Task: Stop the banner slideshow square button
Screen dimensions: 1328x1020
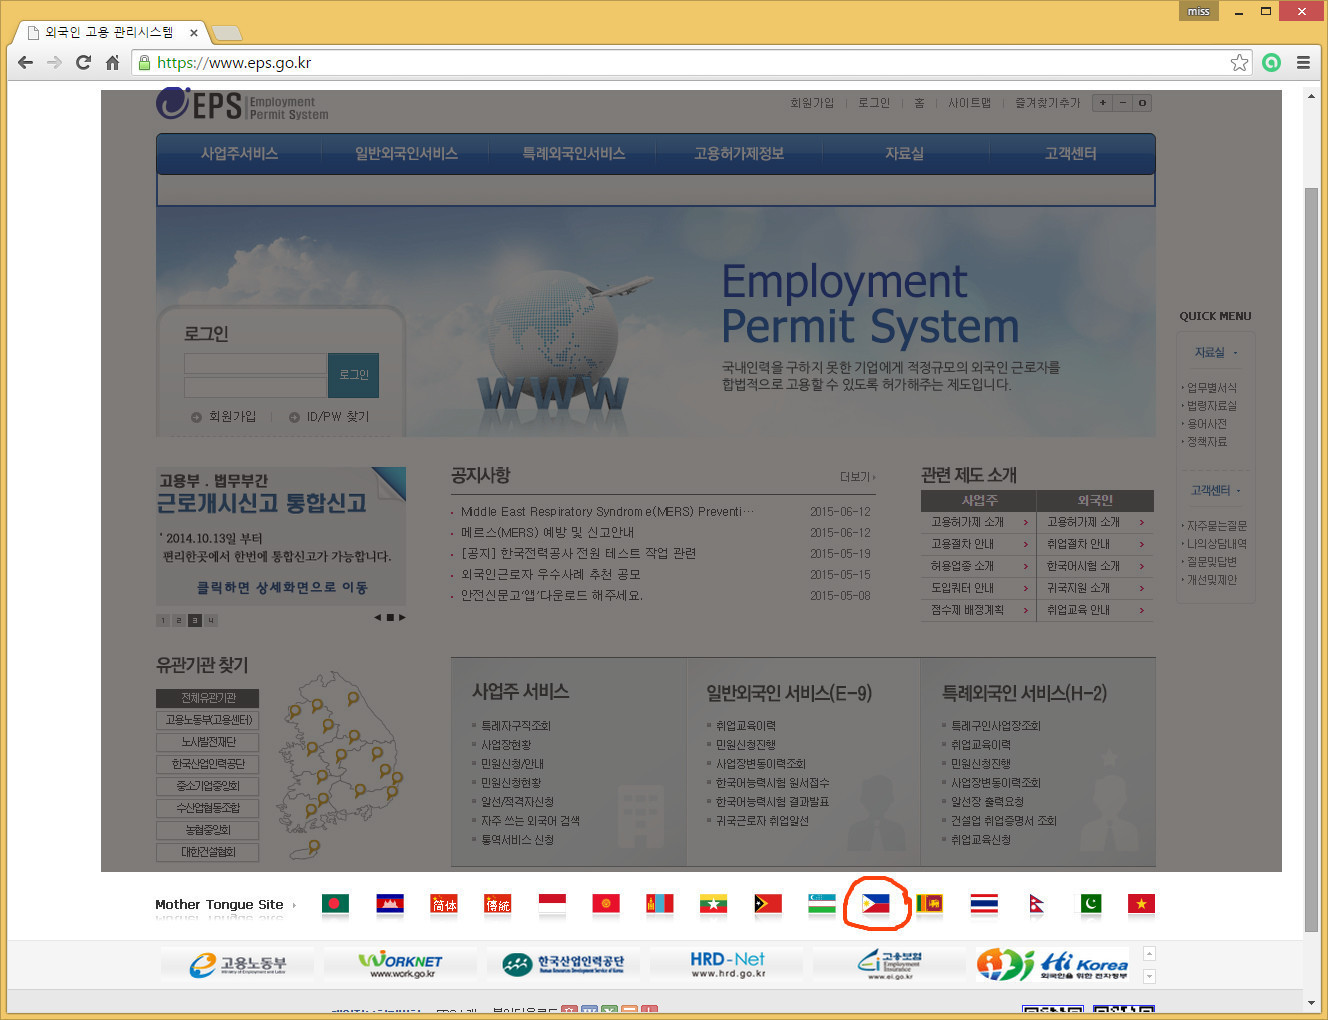Action: pyautogui.click(x=390, y=617)
